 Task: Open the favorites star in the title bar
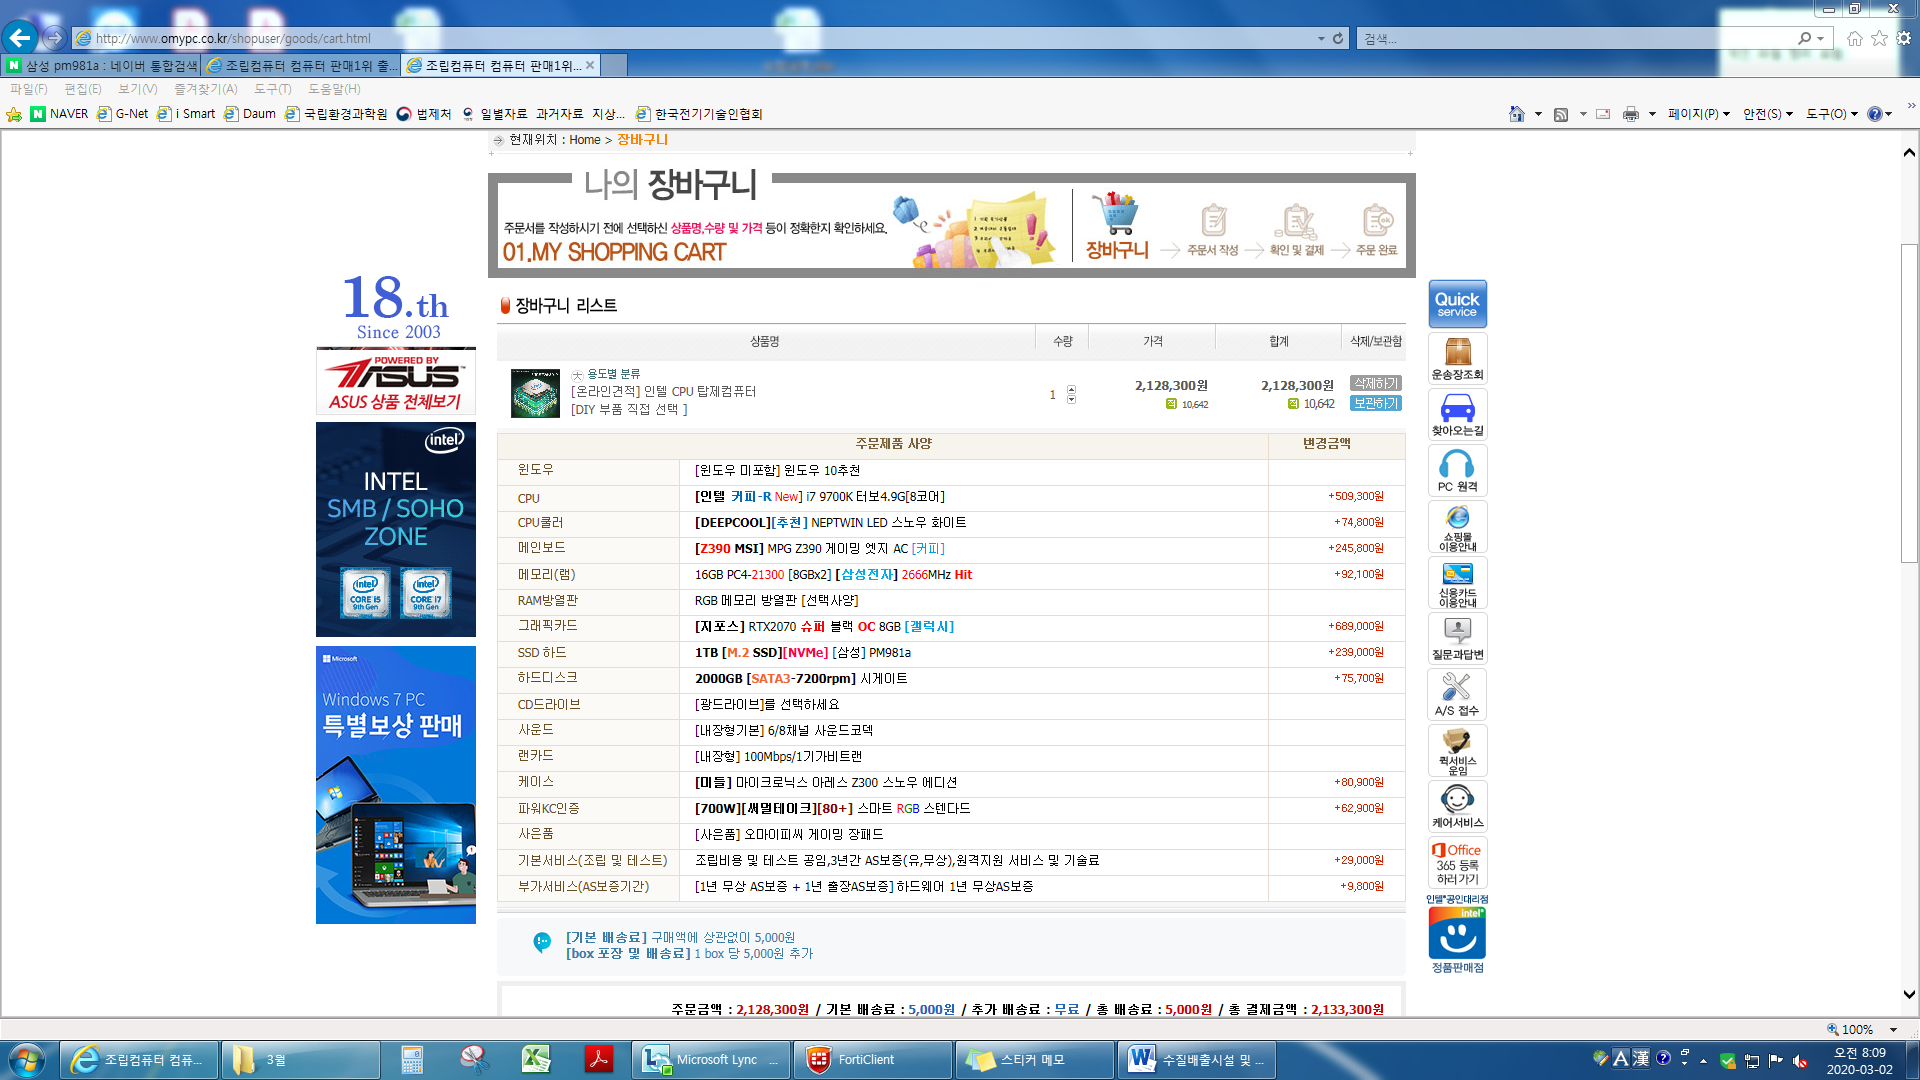tap(1879, 38)
